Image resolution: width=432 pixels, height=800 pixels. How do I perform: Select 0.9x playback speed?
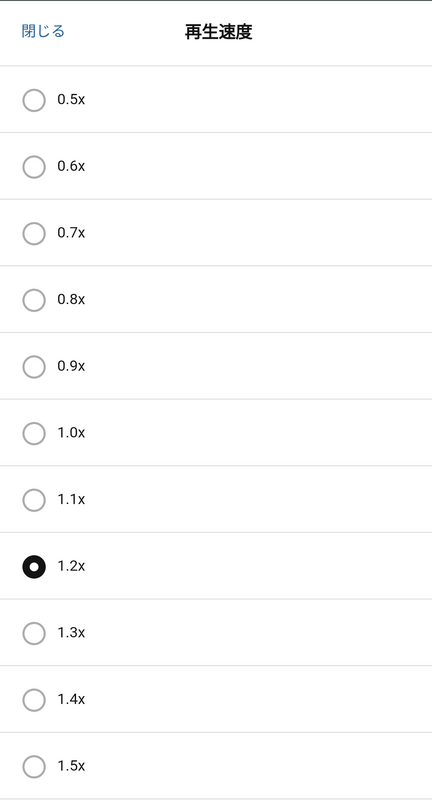click(34, 366)
